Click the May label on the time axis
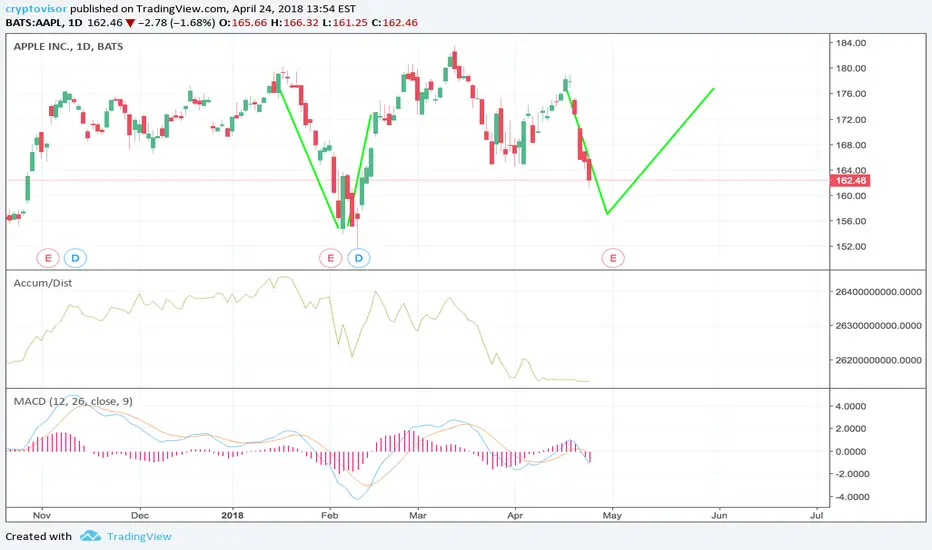The width and height of the screenshot is (932, 550). tap(612, 516)
